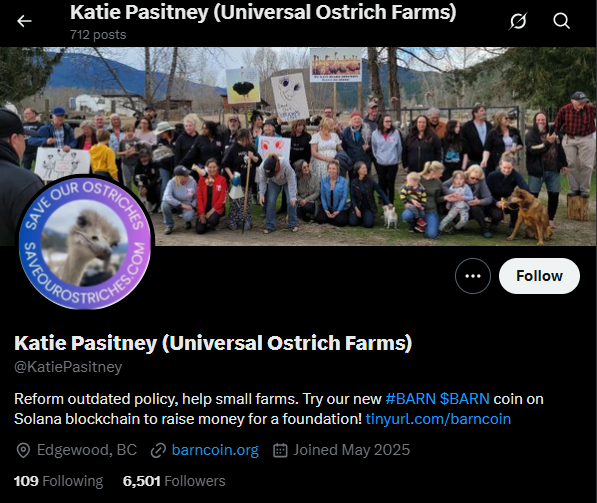
Task: Click the Joined May 2025 text
Action: point(351,450)
